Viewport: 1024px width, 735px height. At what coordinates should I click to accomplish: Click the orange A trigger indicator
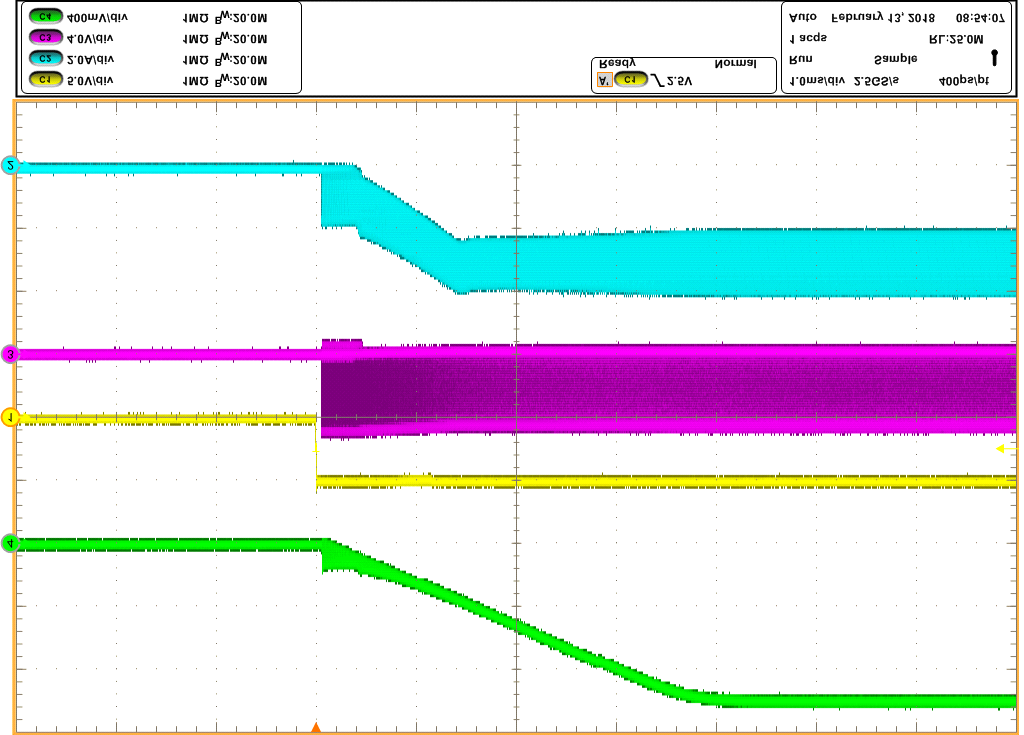click(603, 80)
